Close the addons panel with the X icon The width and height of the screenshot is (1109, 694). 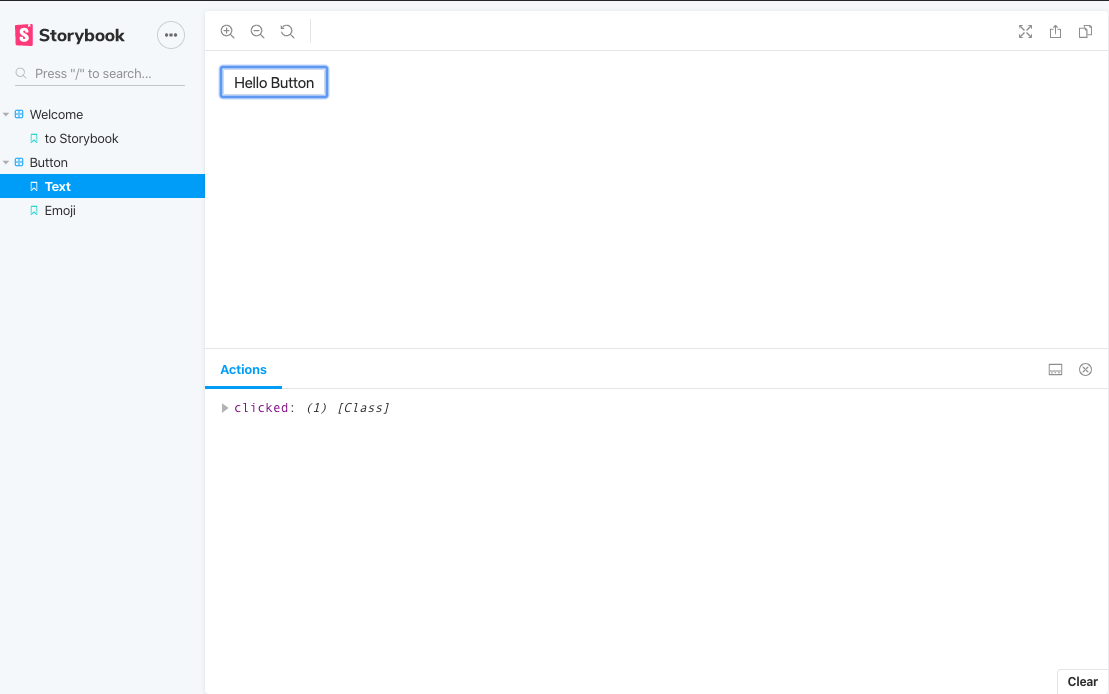[1085, 370]
